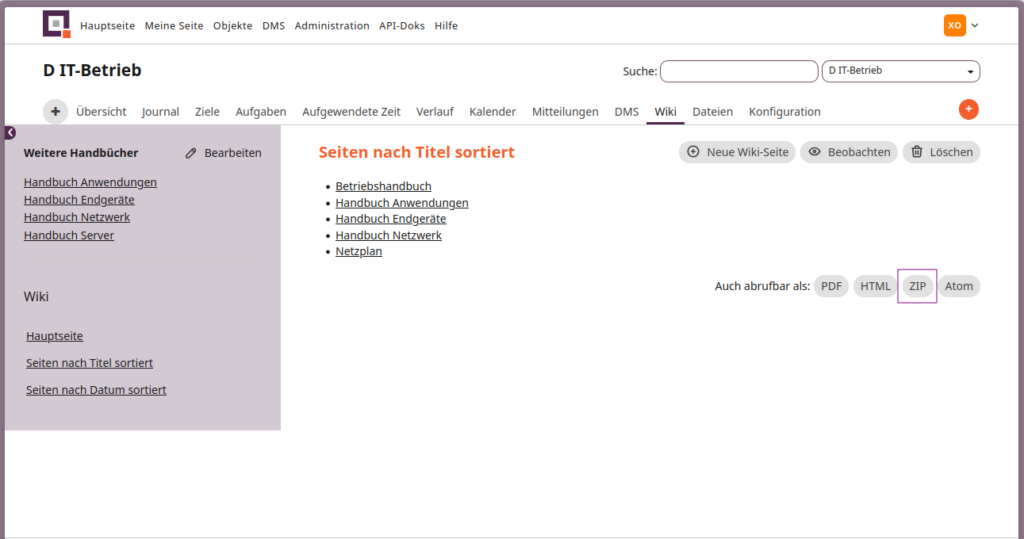
Task: Open the Netzplan wiki page
Action: (x=359, y=252)
